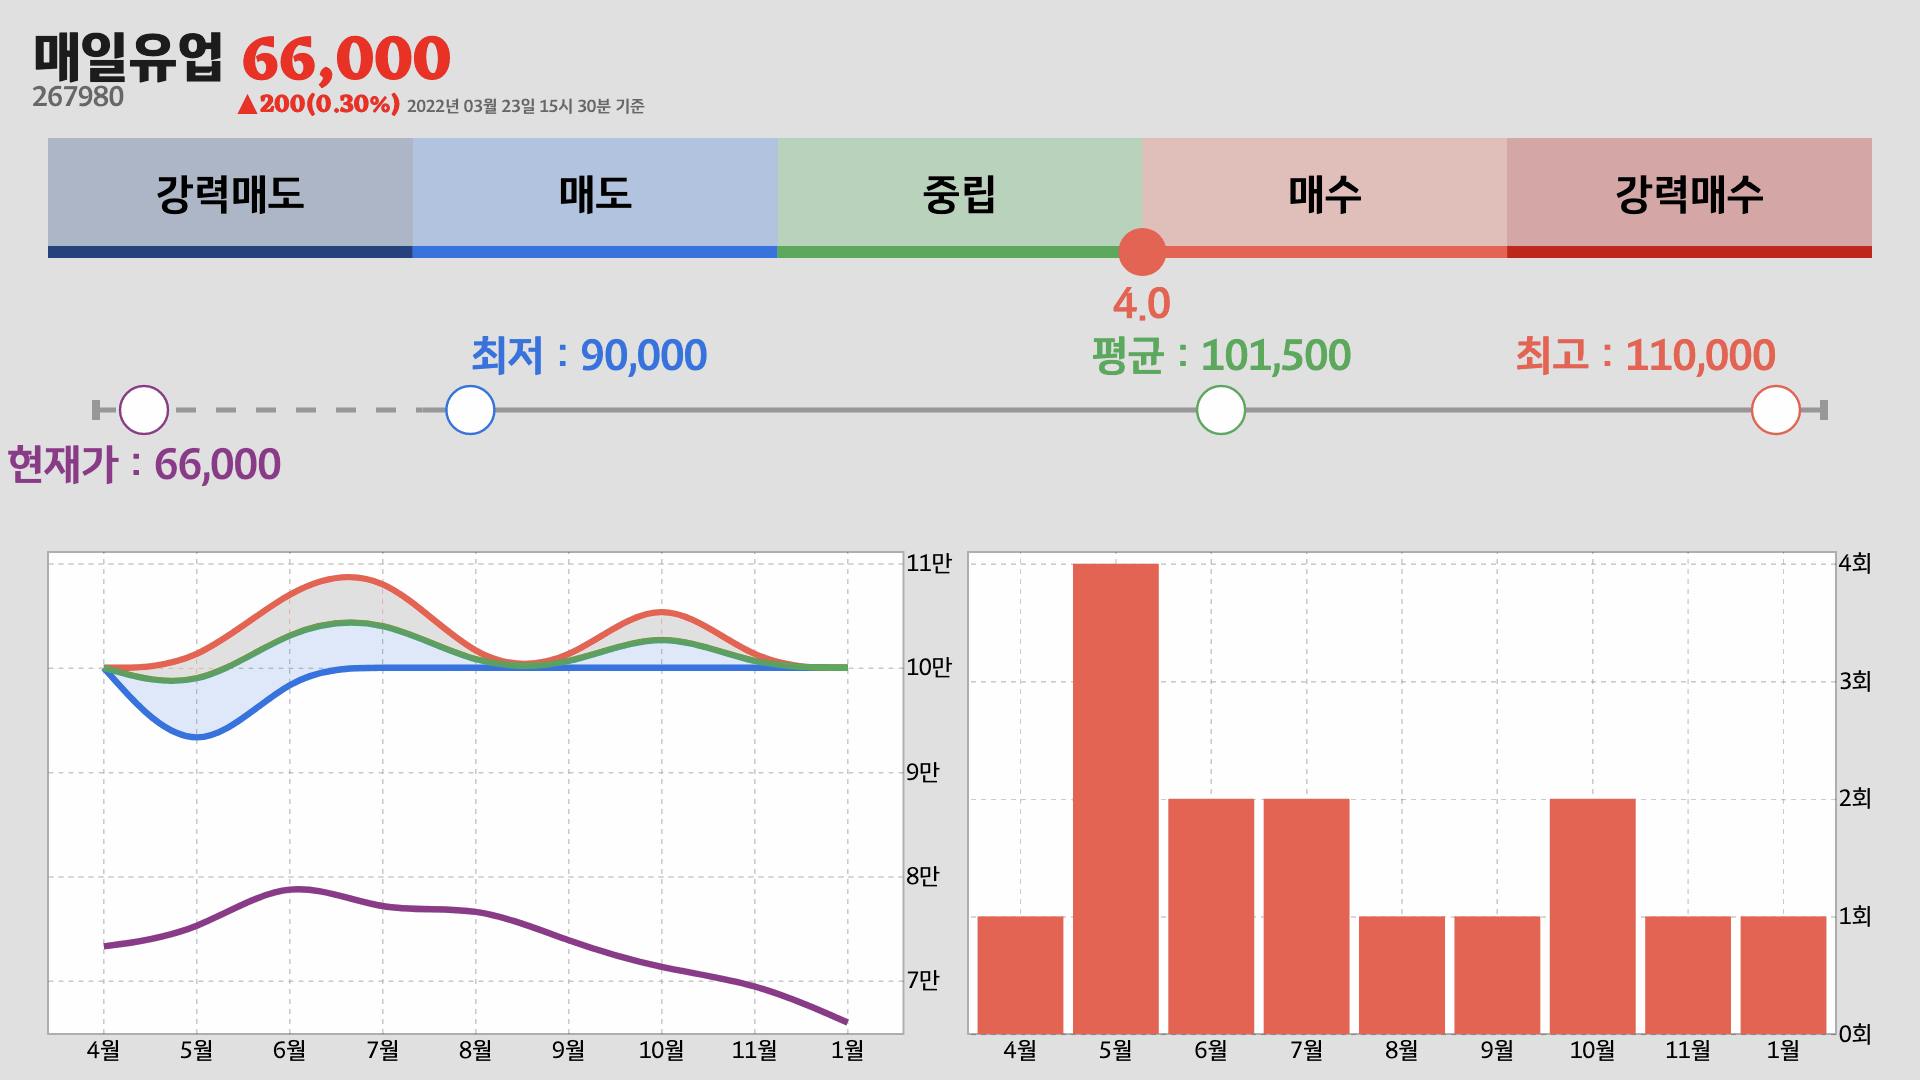Click the 10월 bar in bar chart
1920x1080 pixels.
(1593, 916)
